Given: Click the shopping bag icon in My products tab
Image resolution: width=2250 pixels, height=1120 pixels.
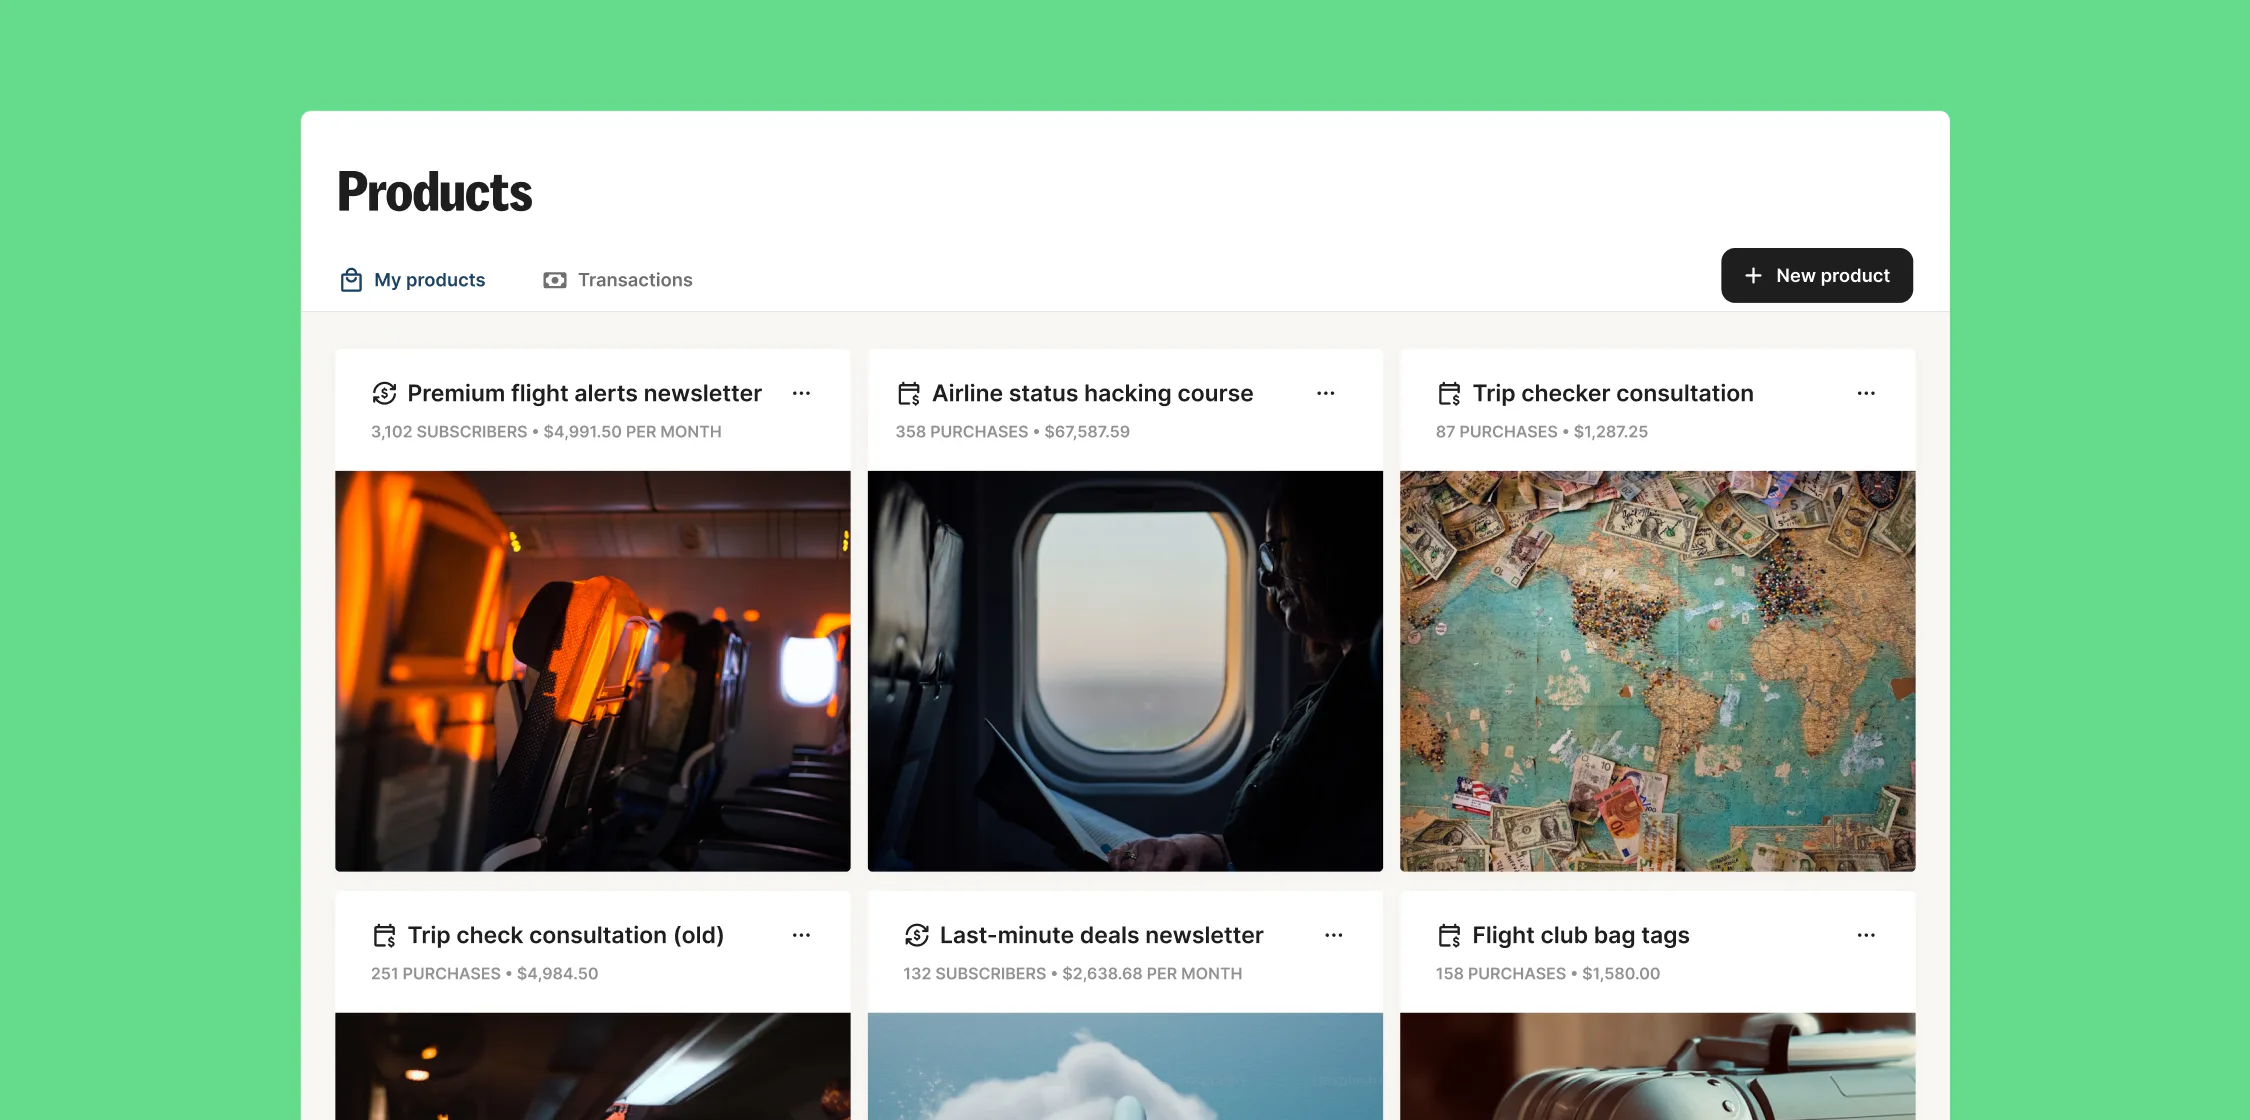Looking at the screenshot, I should coord(351,280).
